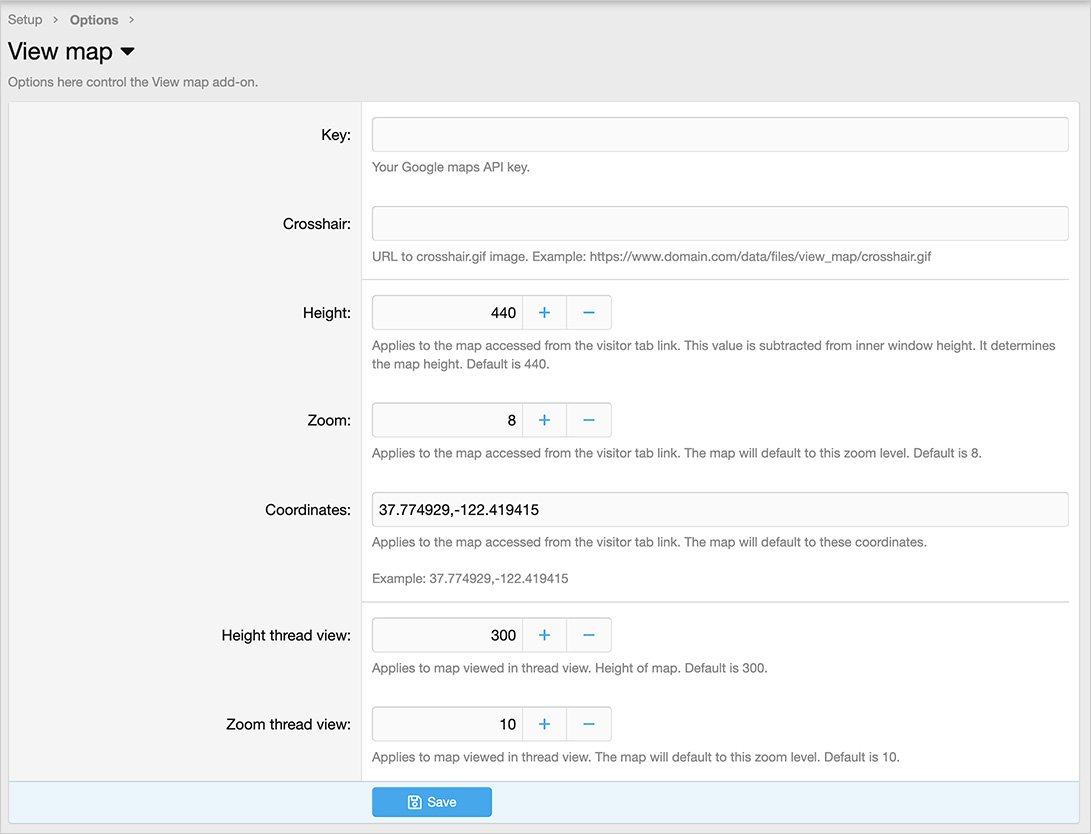
Task: Select the Coordinates text field
Action: pyautogui.click(x=720, y=510)
